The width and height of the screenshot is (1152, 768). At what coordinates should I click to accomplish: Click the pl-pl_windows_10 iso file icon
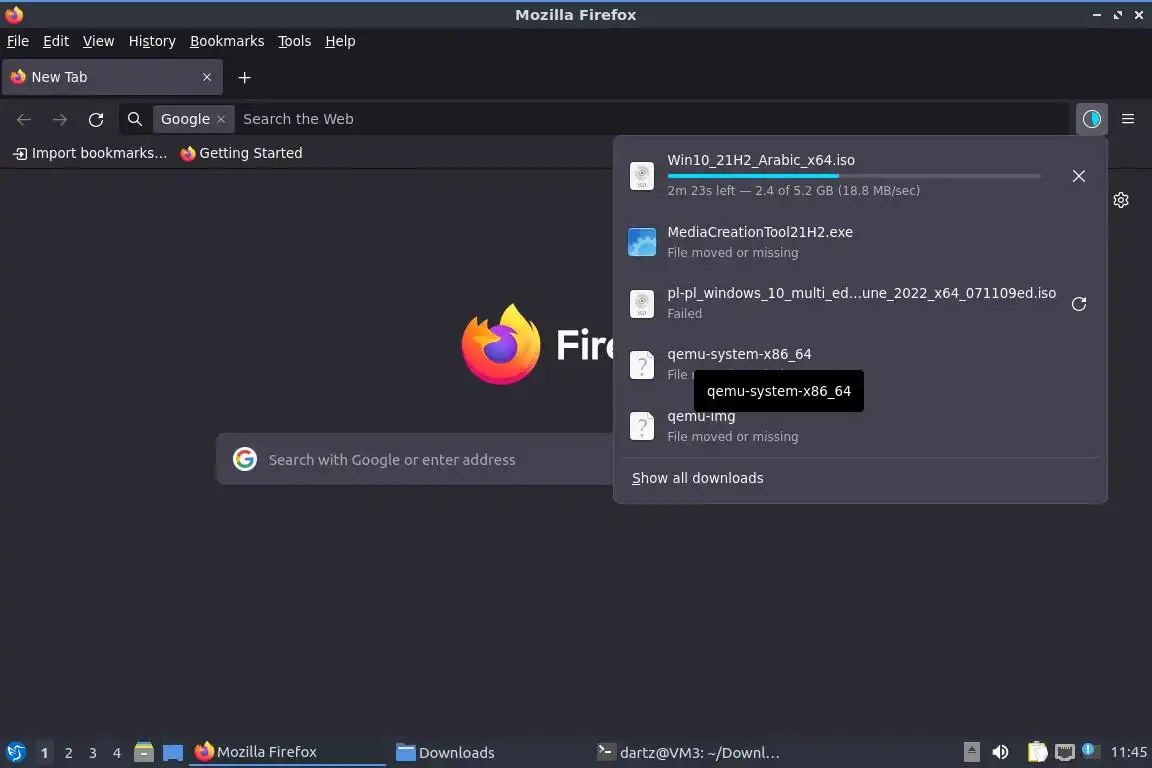641,304
